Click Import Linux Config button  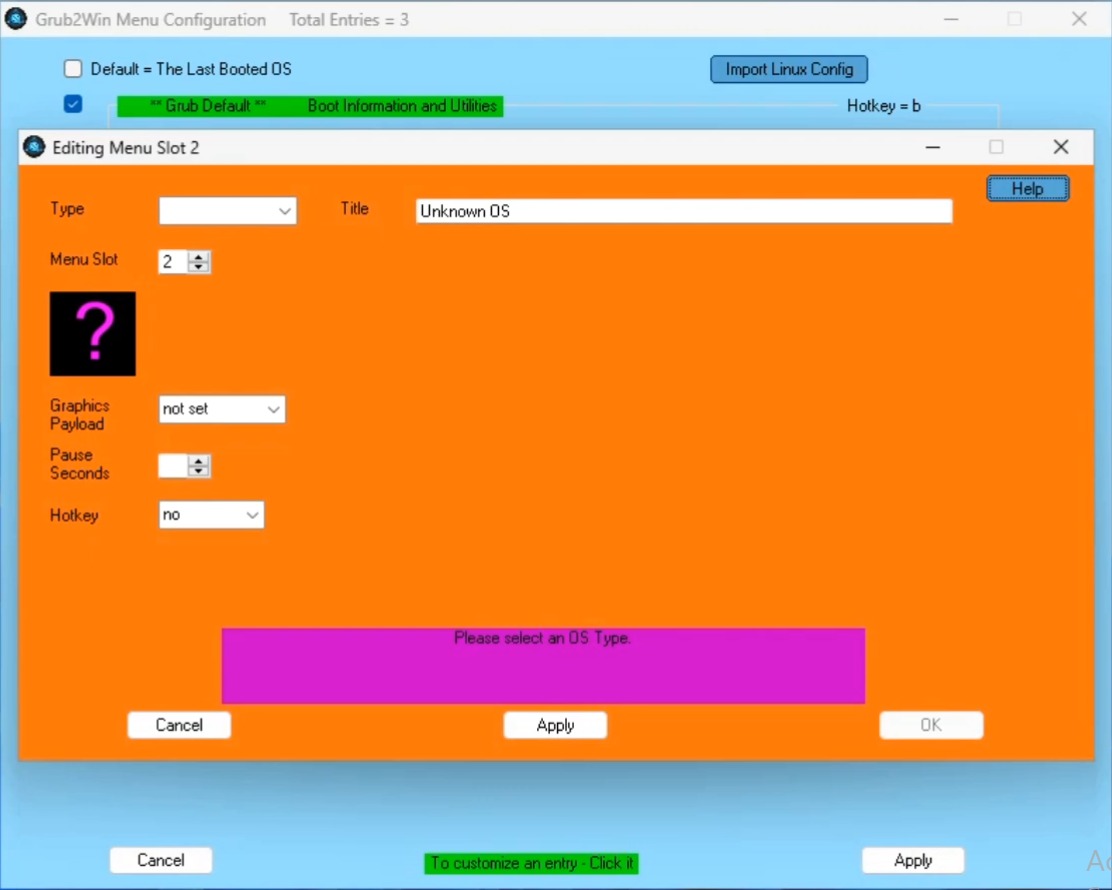(789, 69)
